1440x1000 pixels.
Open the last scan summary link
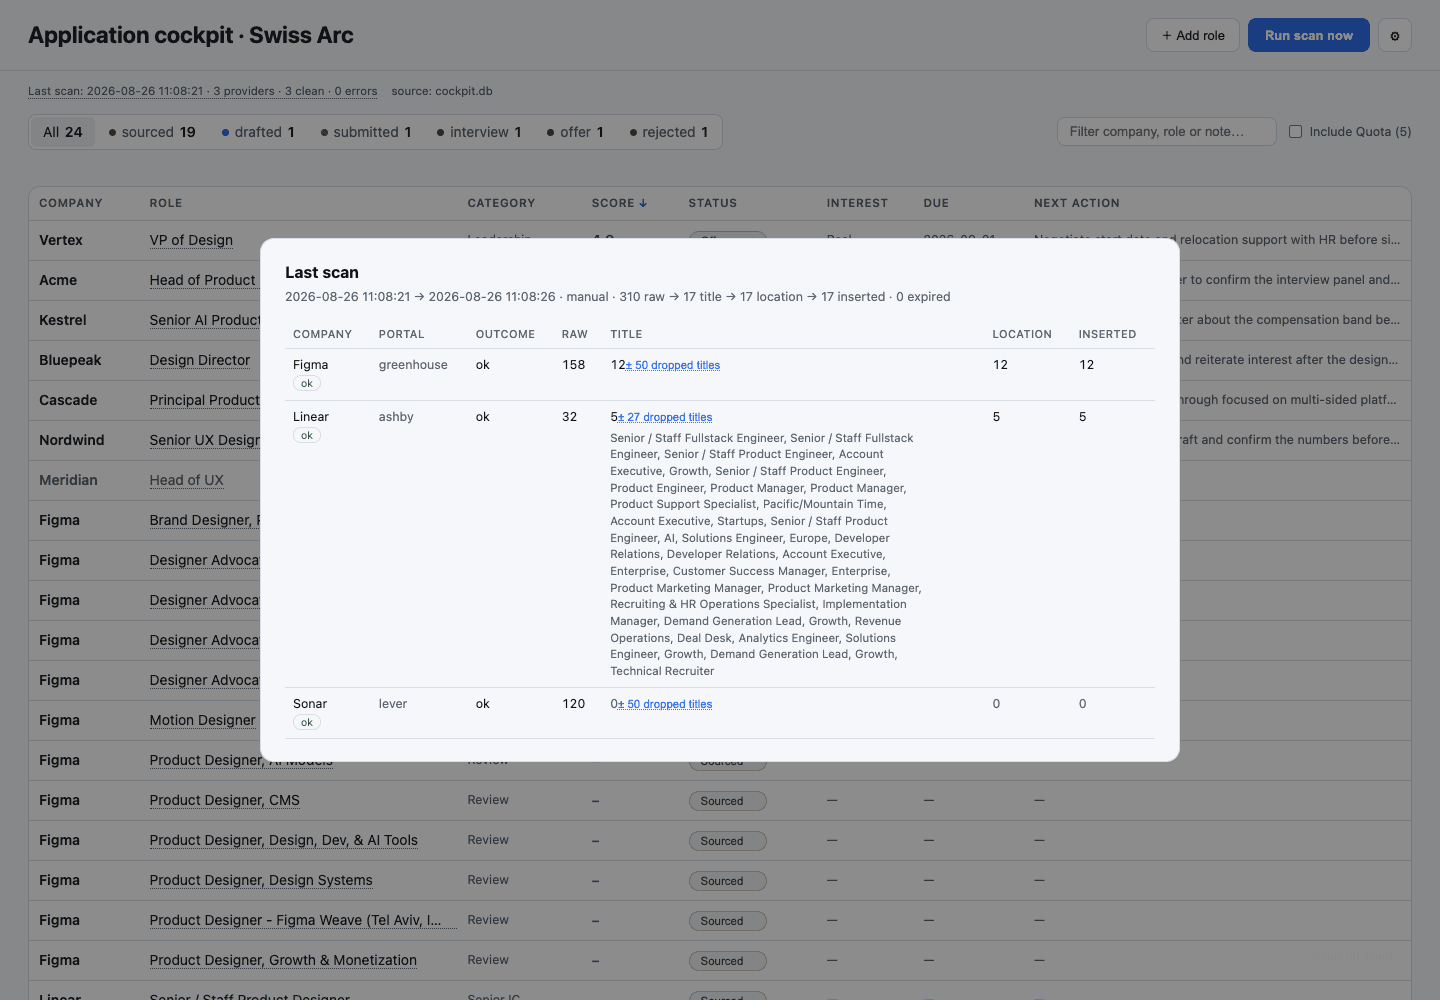coord(203,91)
